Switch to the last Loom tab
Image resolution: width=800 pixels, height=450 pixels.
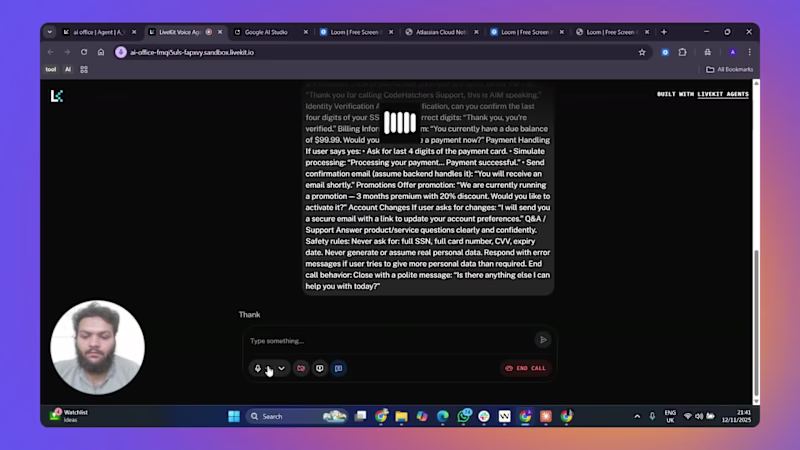(613, 32)
